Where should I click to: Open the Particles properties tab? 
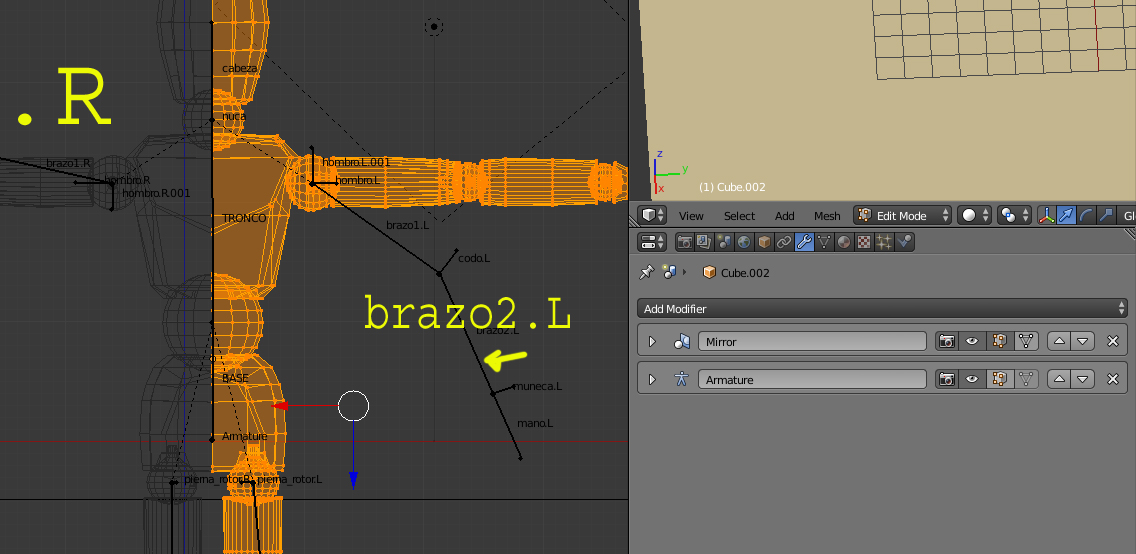point(883,242)
